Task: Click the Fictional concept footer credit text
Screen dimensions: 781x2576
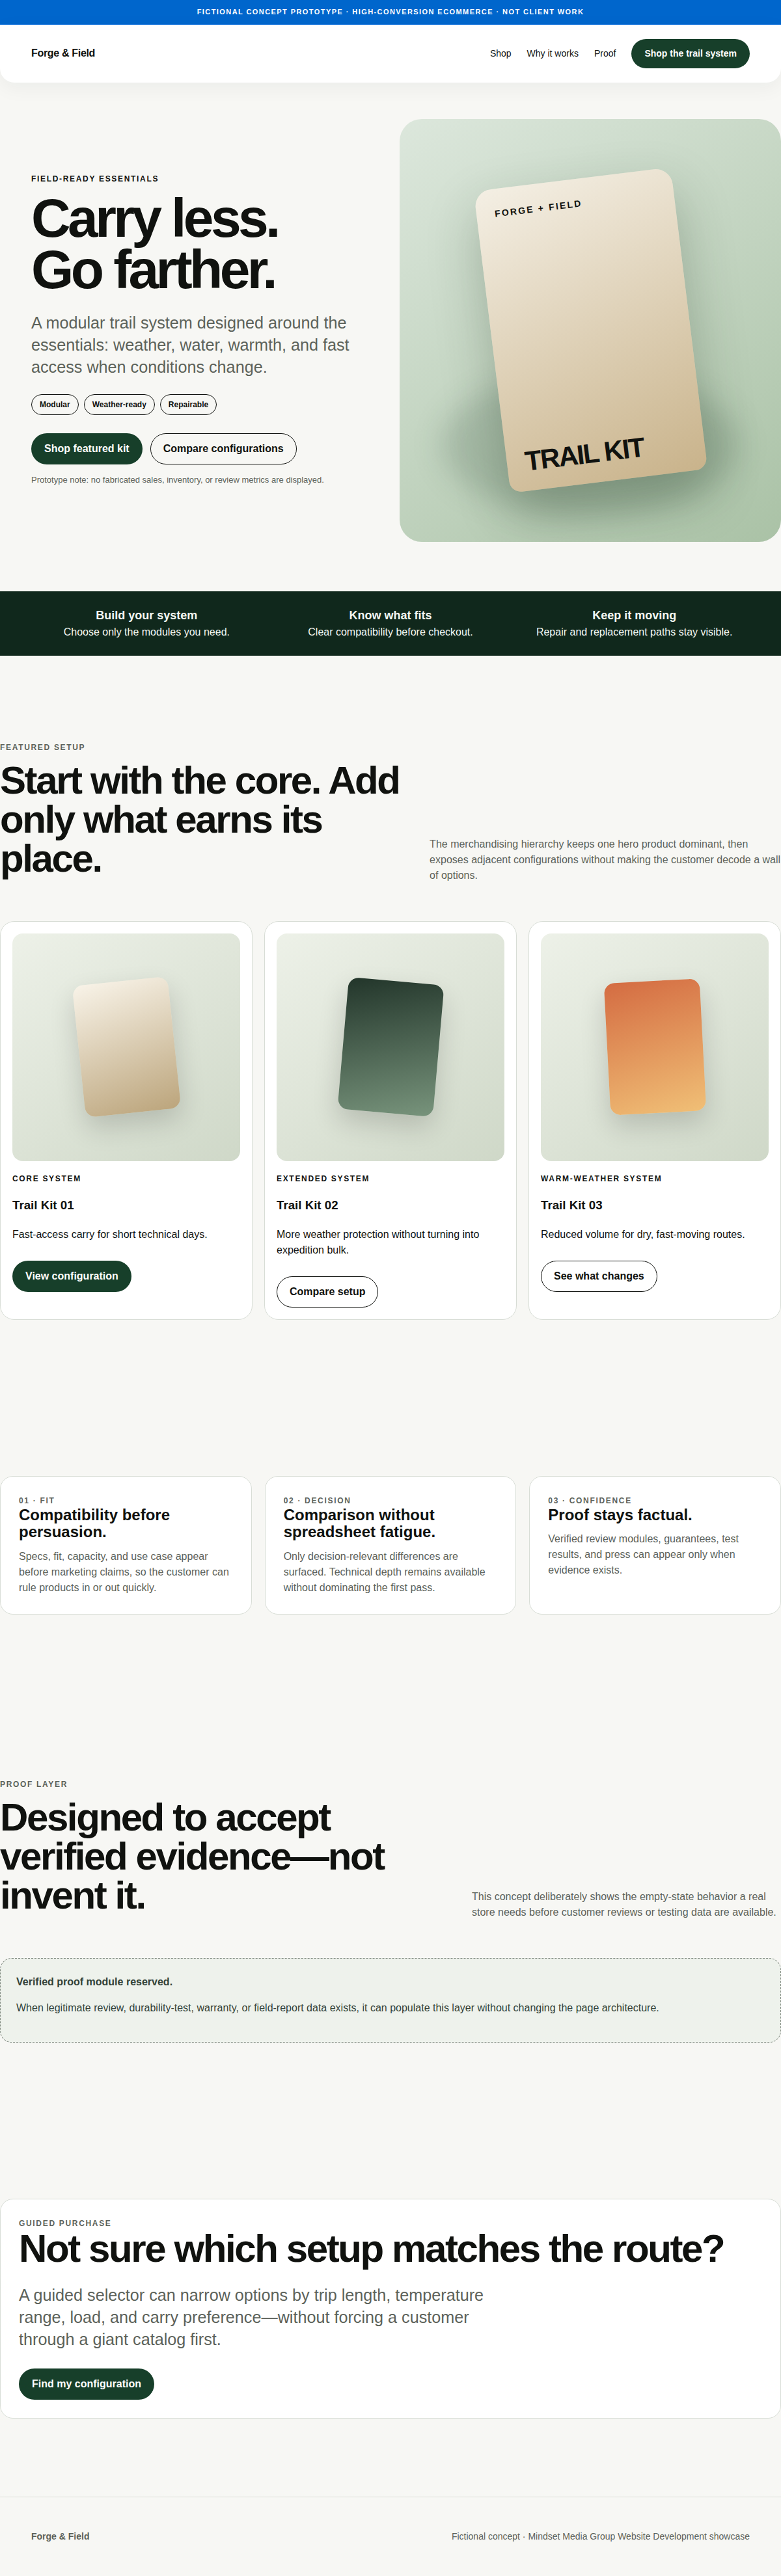Action: coord(600,2536)
